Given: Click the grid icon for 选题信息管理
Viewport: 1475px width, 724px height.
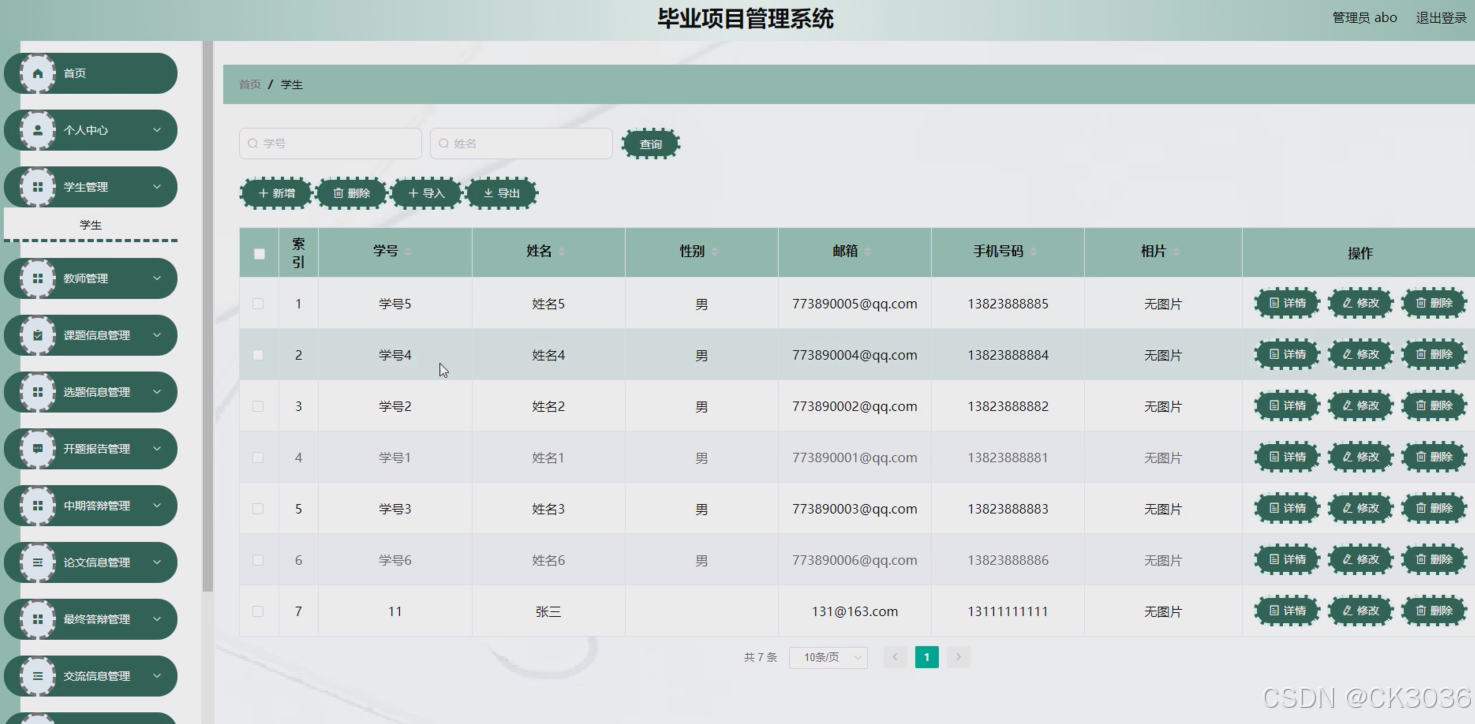Looking at the screenshot, I should click(x=38, y=392).
